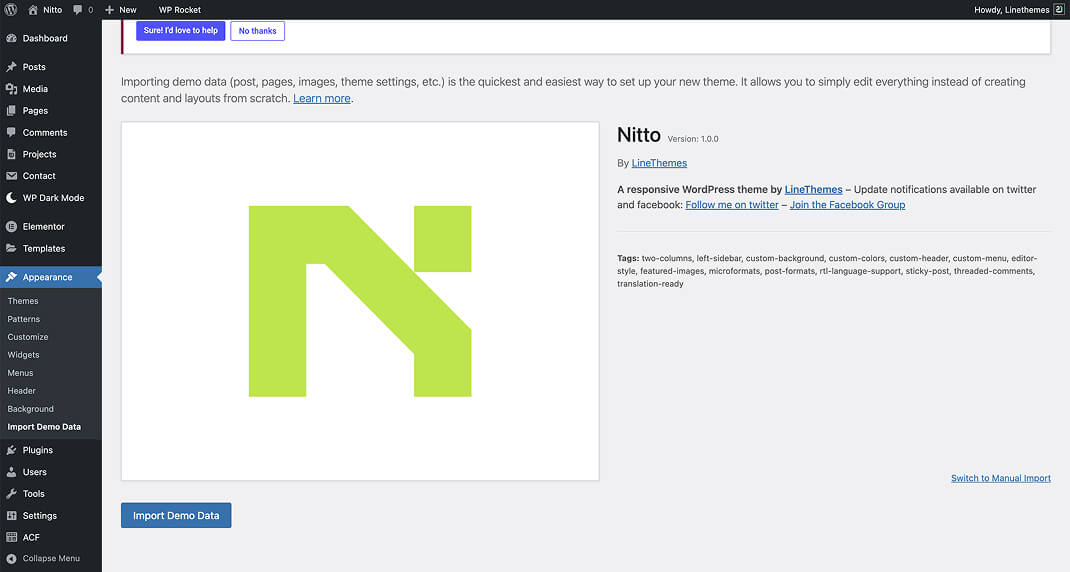Go to the Customize submenu item
This screenshot has width=1070, height=572.
click(x=28, y=337)
